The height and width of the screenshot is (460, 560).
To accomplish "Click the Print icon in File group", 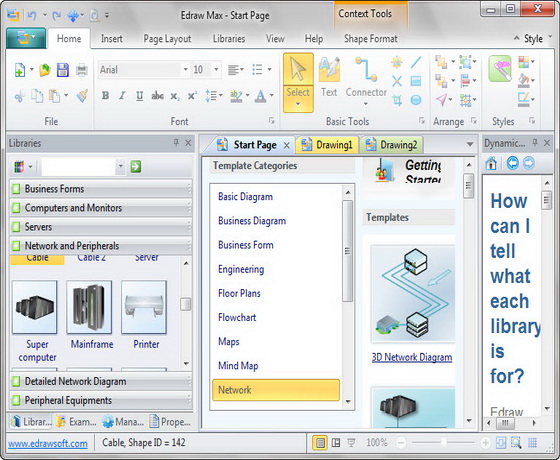I will coord(82,70).
